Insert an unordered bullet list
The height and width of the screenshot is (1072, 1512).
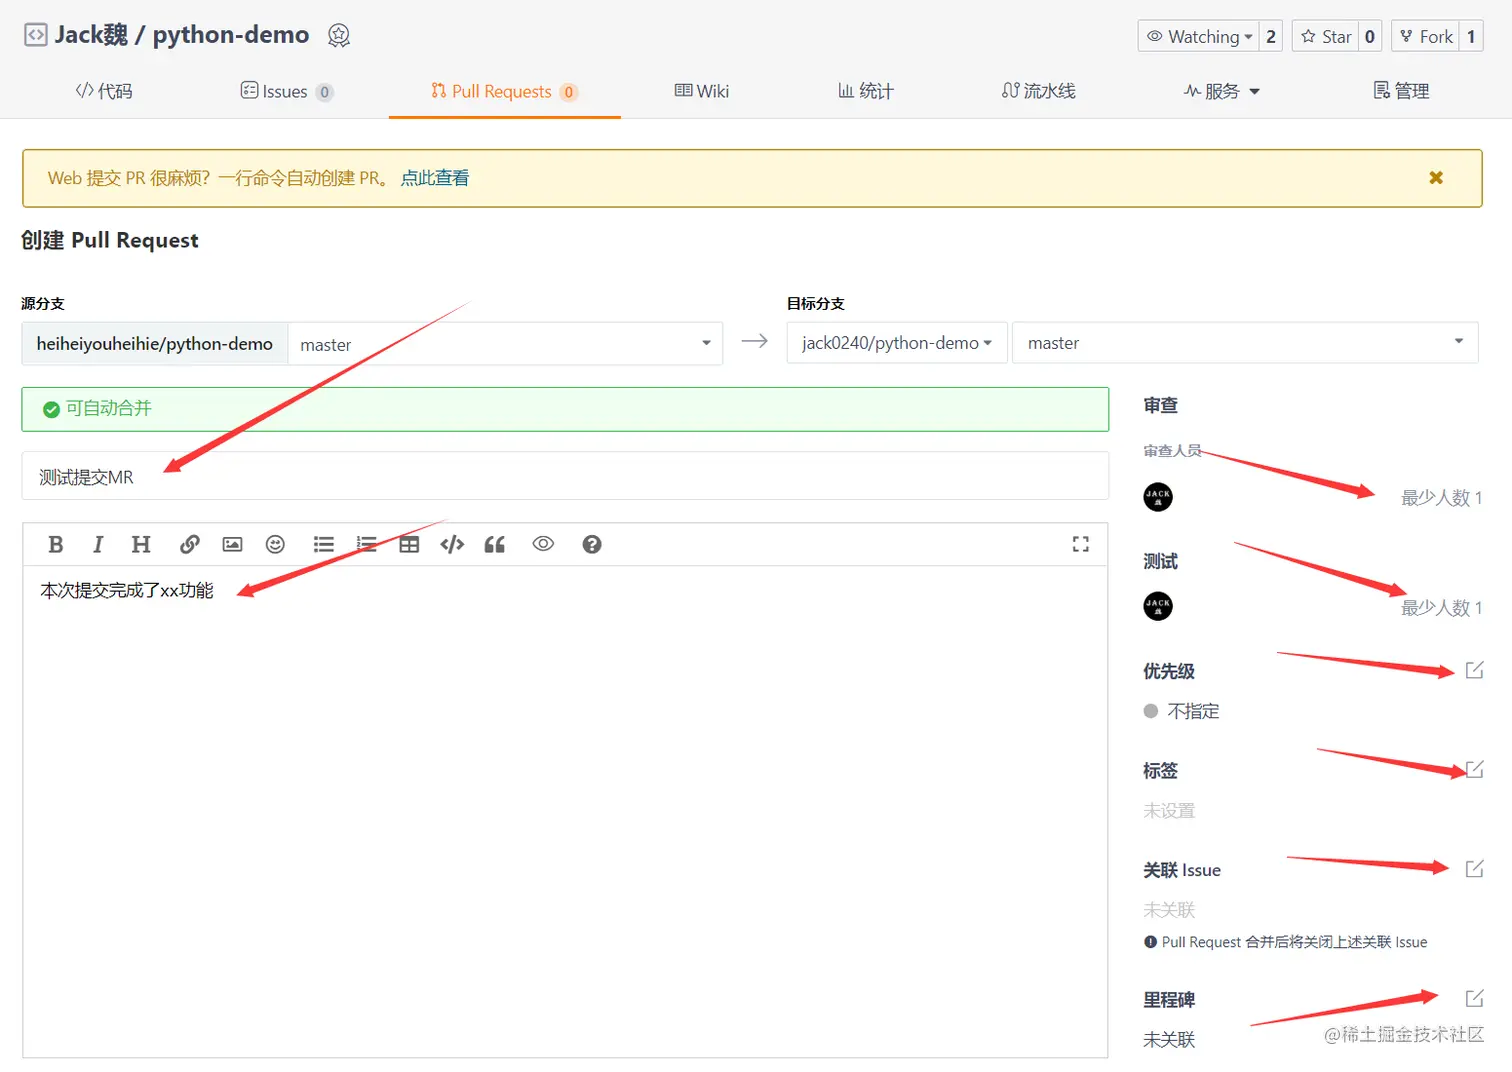pos(323,544)
